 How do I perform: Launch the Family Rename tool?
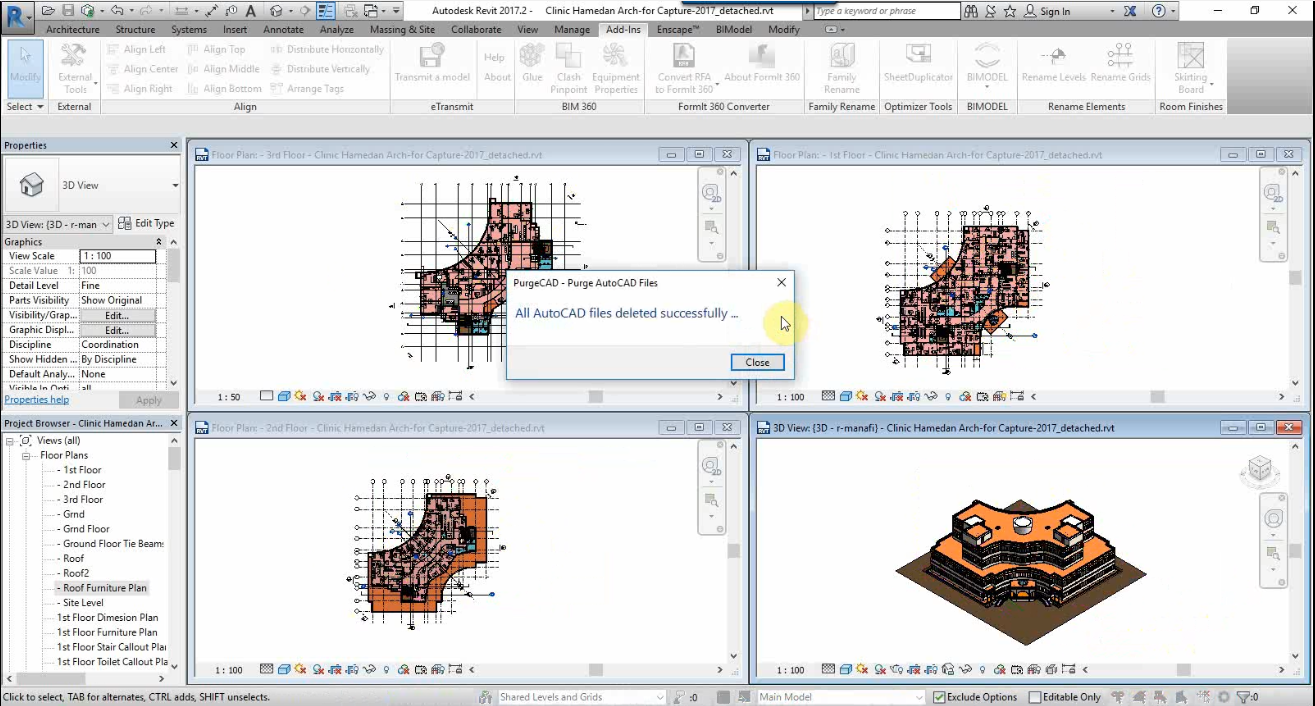pos(841,66)
